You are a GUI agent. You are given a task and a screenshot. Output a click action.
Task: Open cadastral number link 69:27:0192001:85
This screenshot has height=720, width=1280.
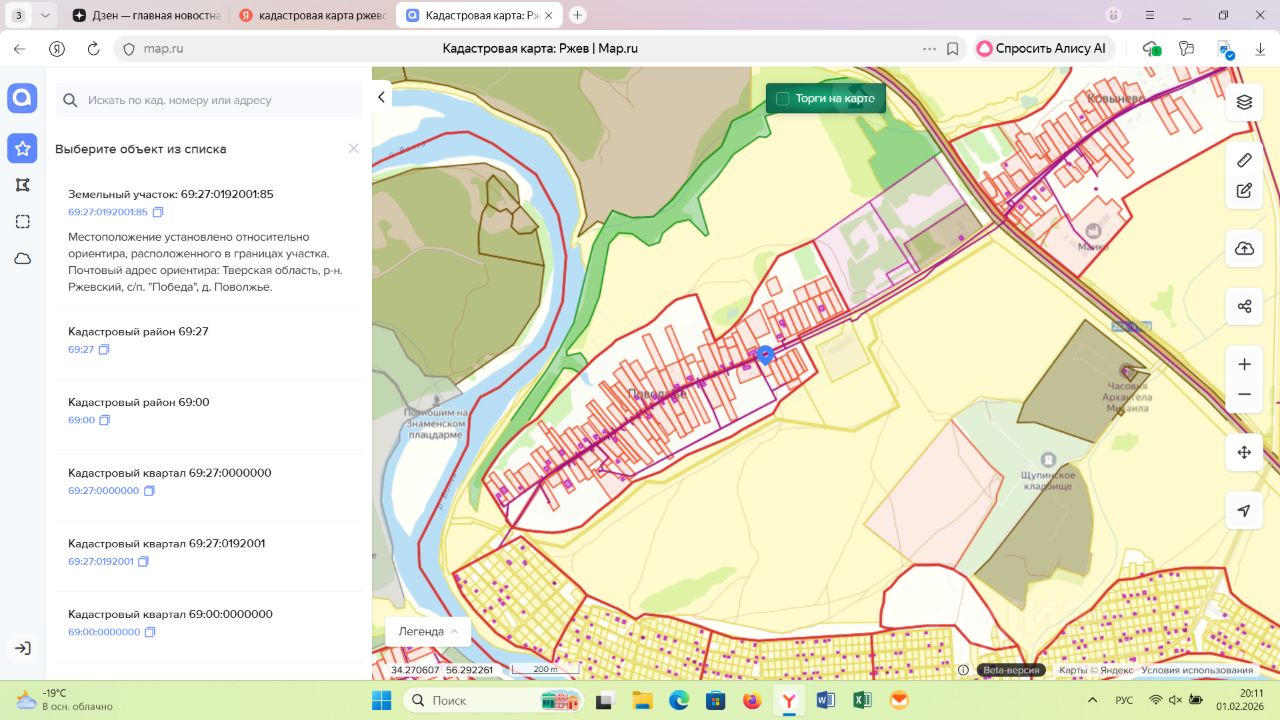click(x=107, y=212)
